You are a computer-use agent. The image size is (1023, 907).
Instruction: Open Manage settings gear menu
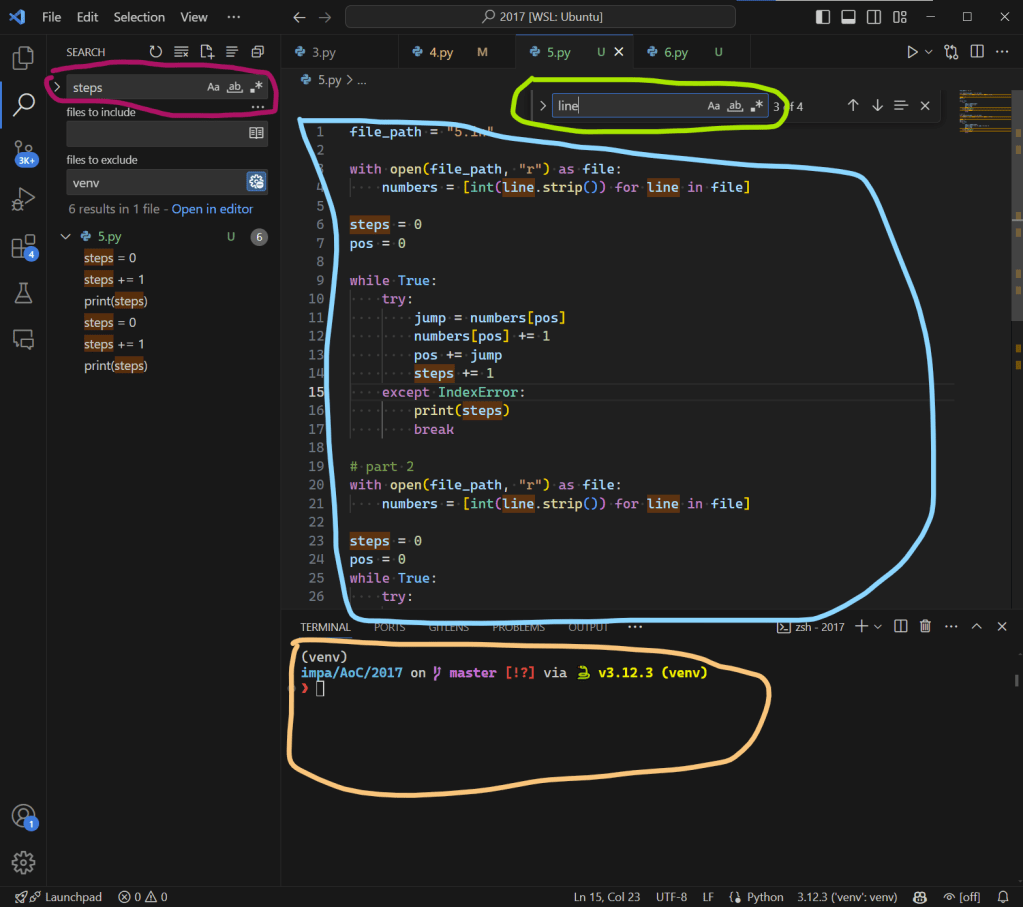coord(24,862)
